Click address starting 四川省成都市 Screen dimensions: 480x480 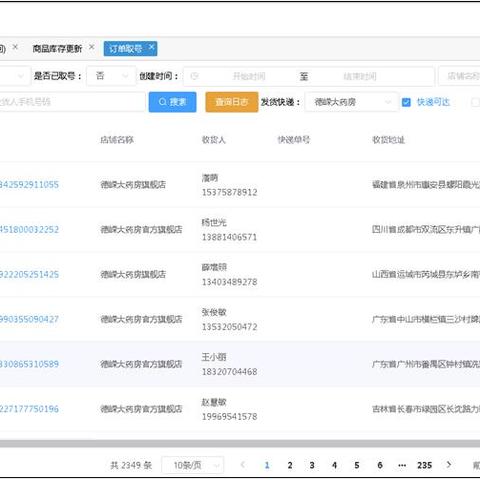[x=426, y=229]
